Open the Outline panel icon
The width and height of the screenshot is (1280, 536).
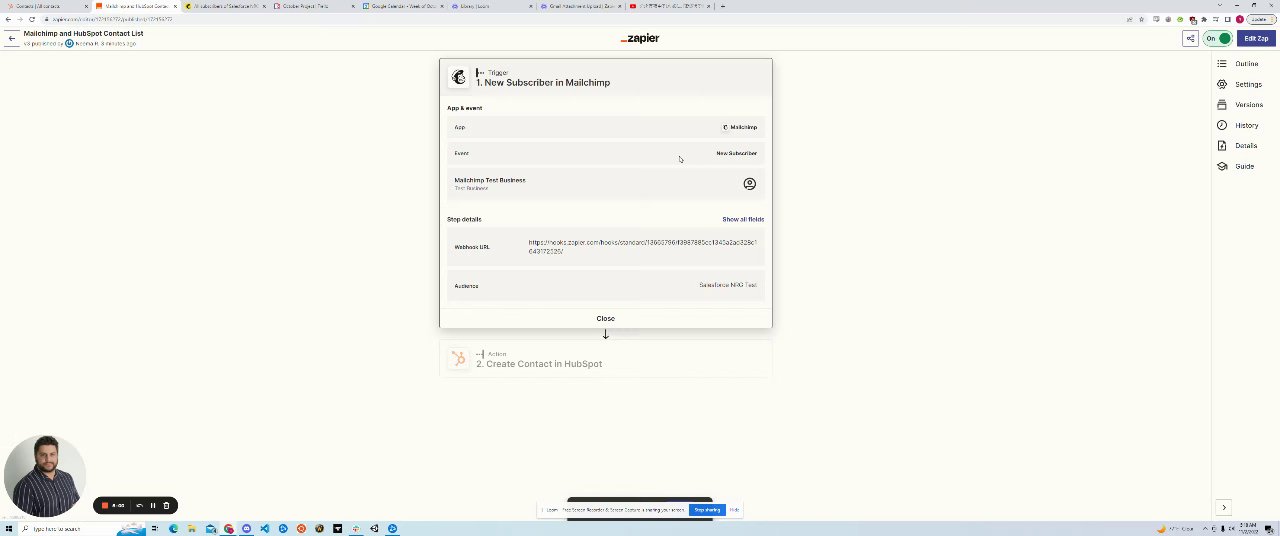(x=1221, y=64)
